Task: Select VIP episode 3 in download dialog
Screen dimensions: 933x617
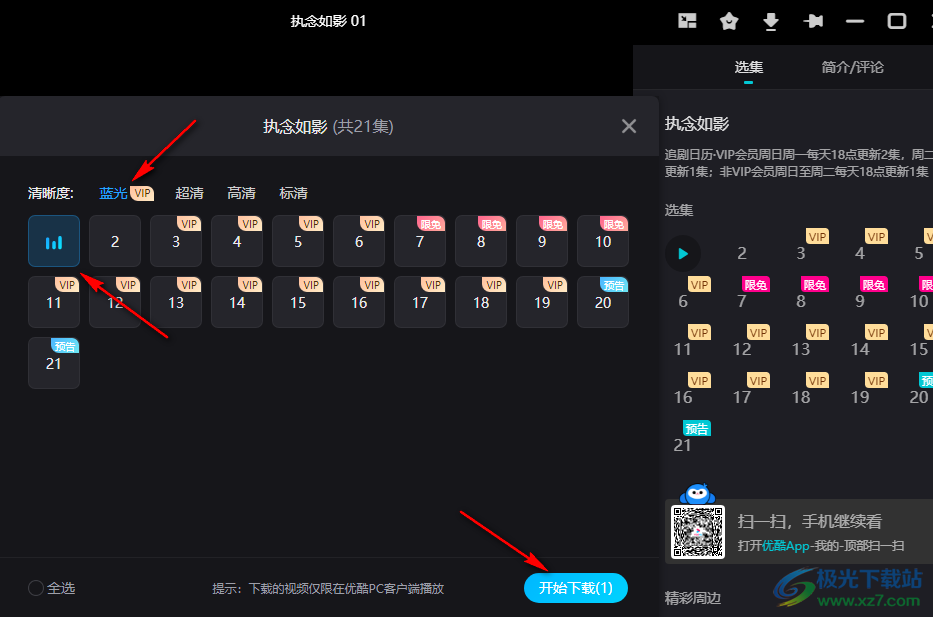Action: [x=176, y=241]
